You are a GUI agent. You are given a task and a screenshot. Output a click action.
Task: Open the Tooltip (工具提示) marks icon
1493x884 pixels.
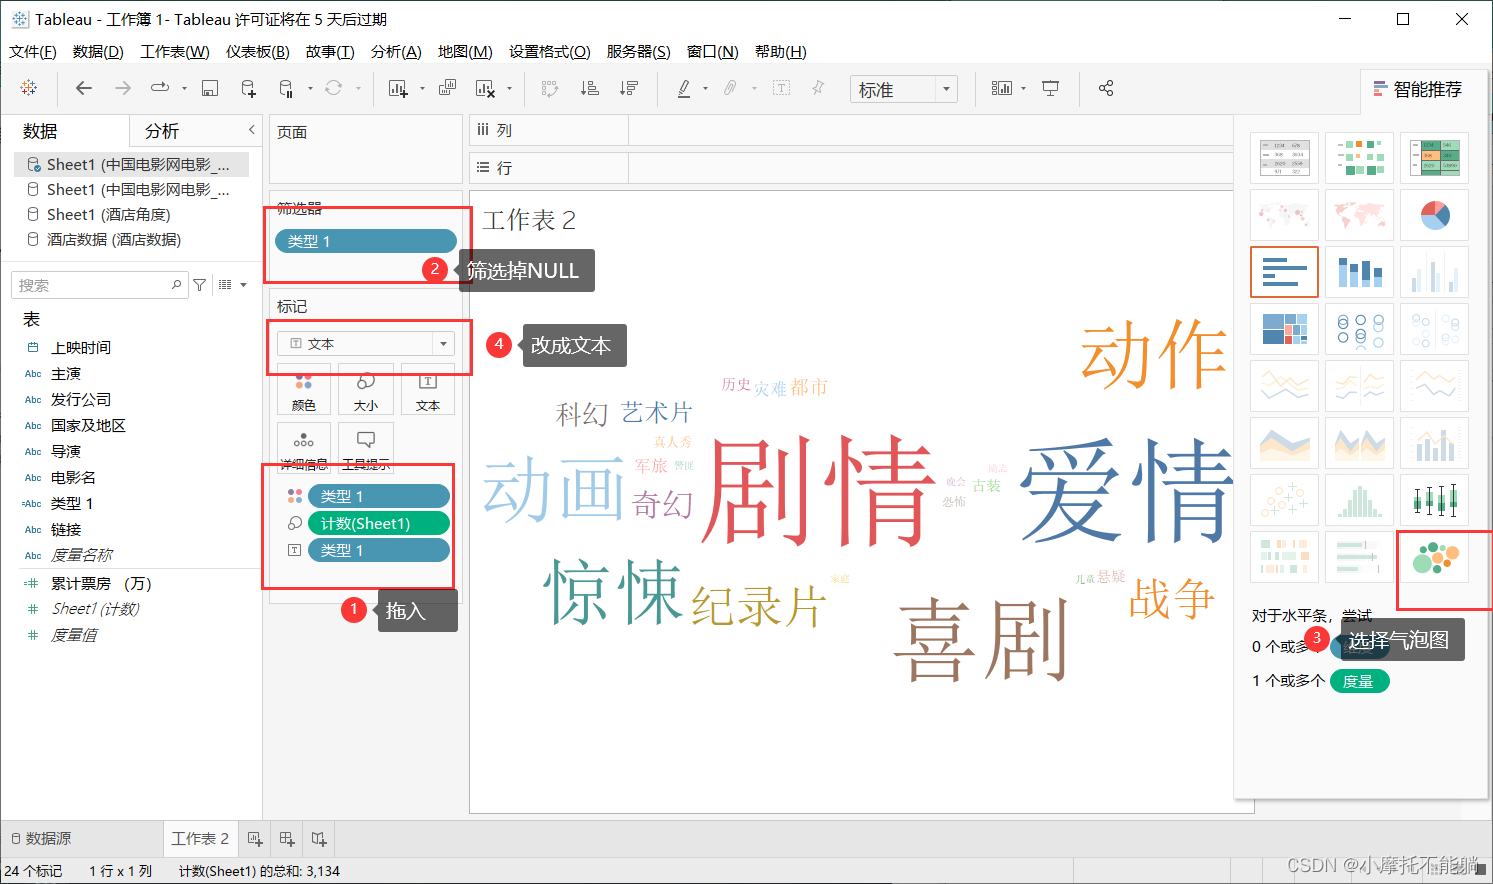[366, 440]
